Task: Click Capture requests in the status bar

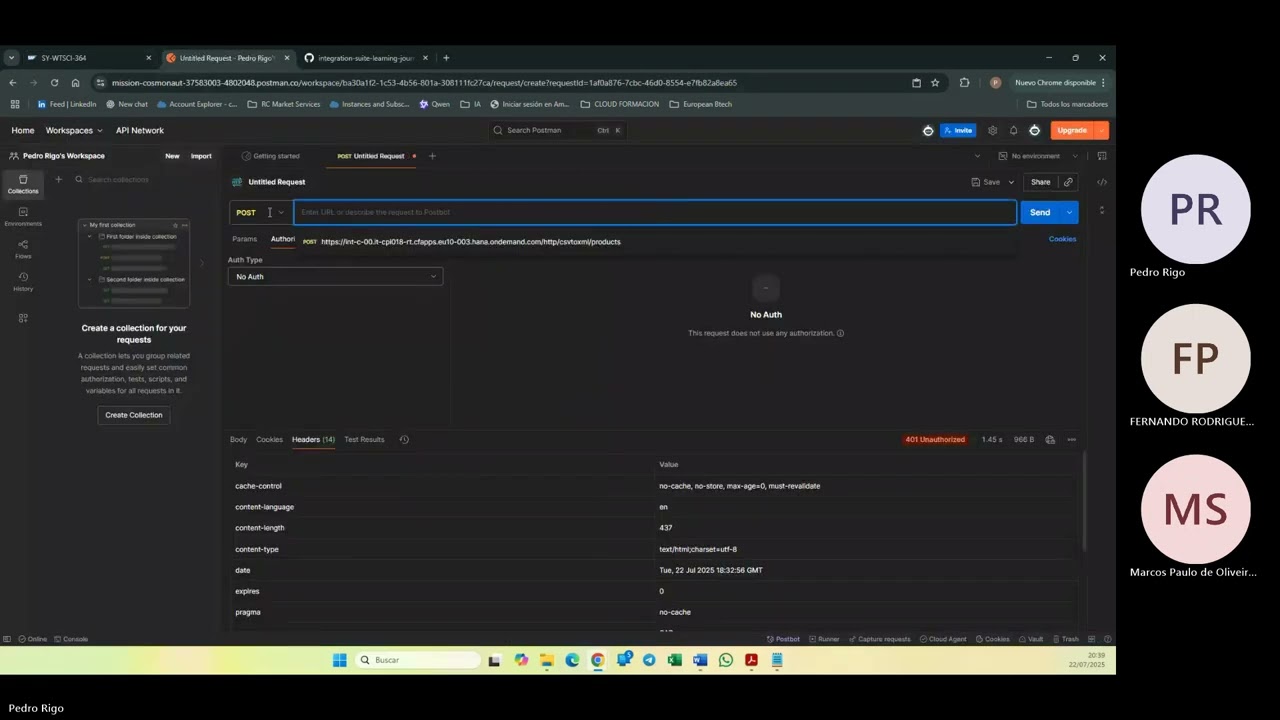Action: 879,639
